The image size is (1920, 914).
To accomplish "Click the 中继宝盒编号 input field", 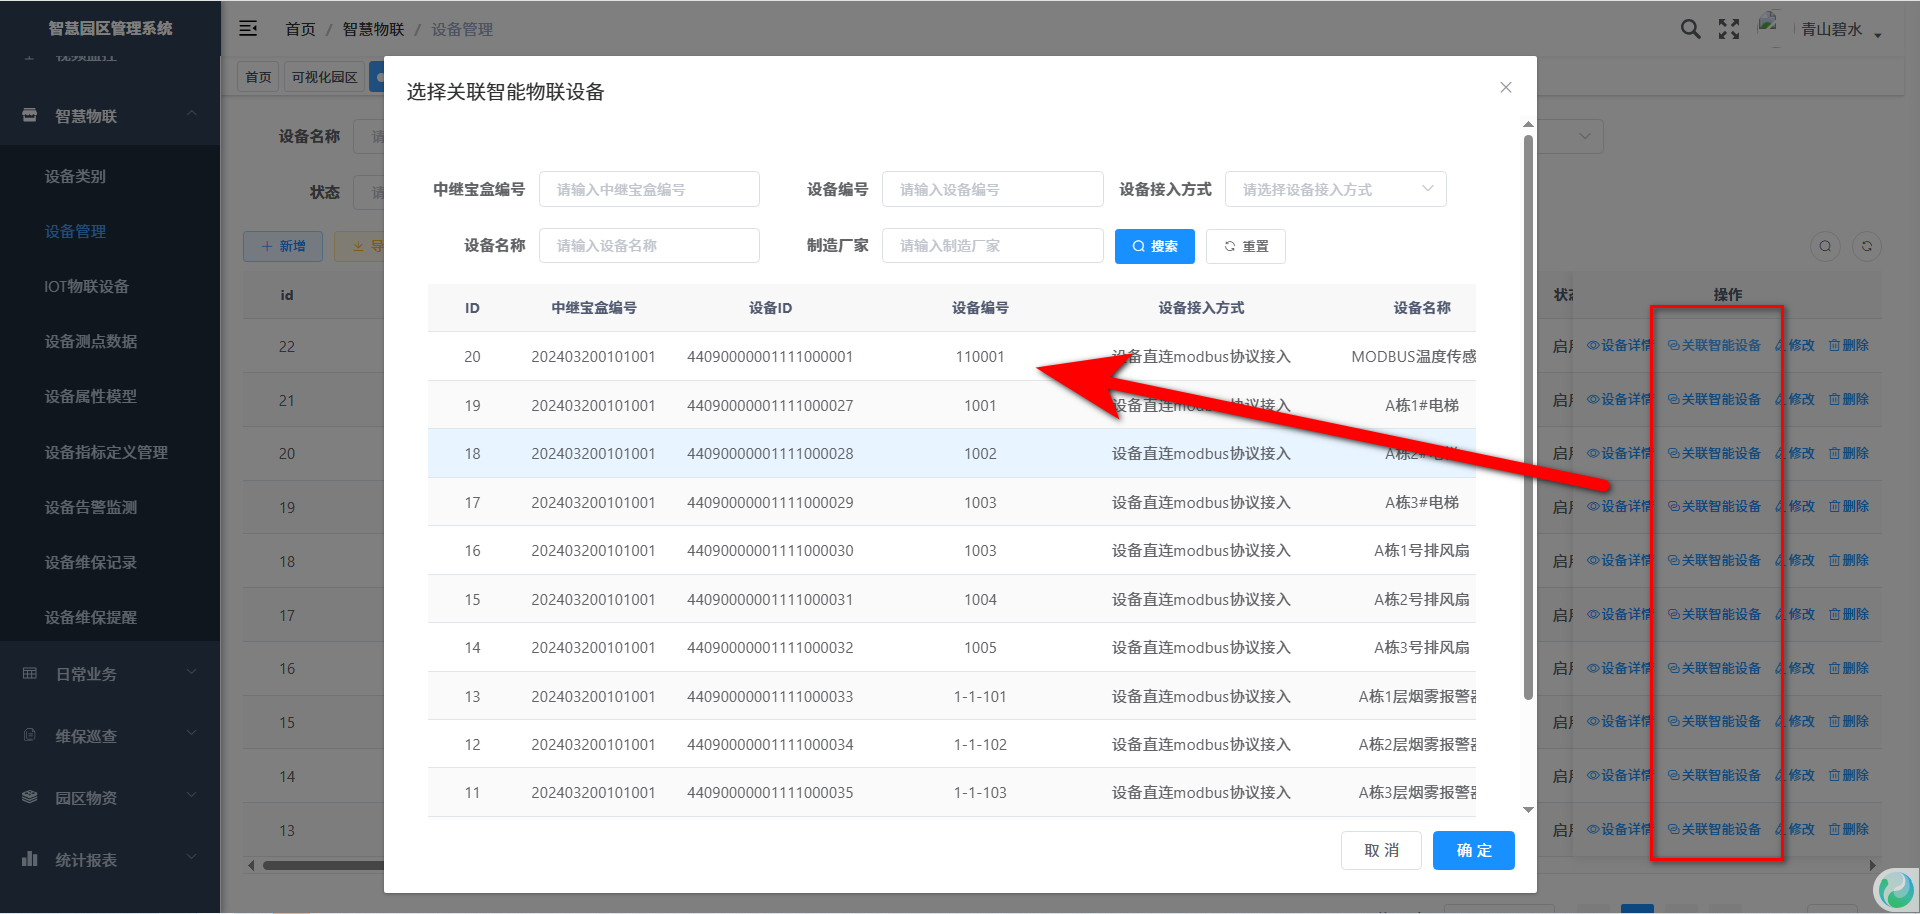I will click(x=649, y=189).
